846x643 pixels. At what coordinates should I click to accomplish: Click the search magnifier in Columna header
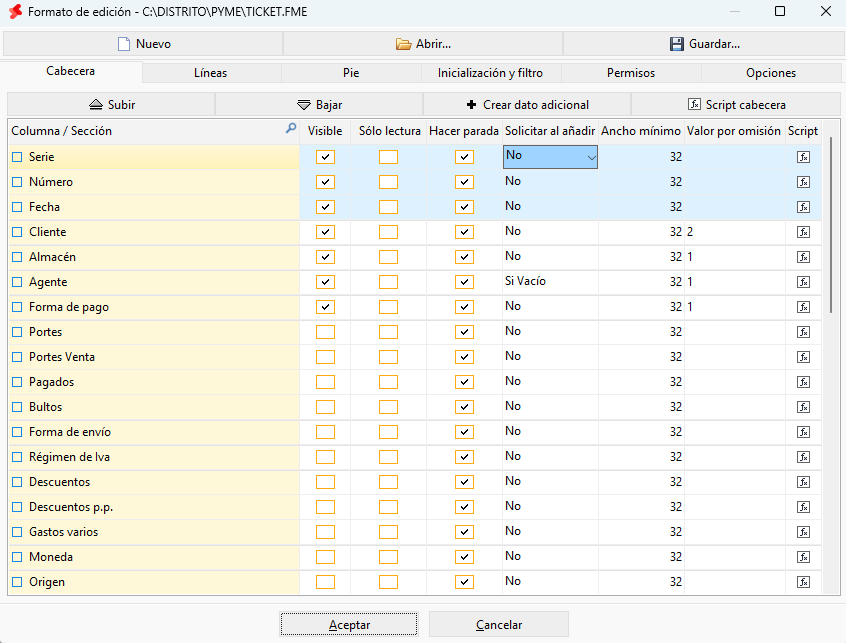pos(291,128)
